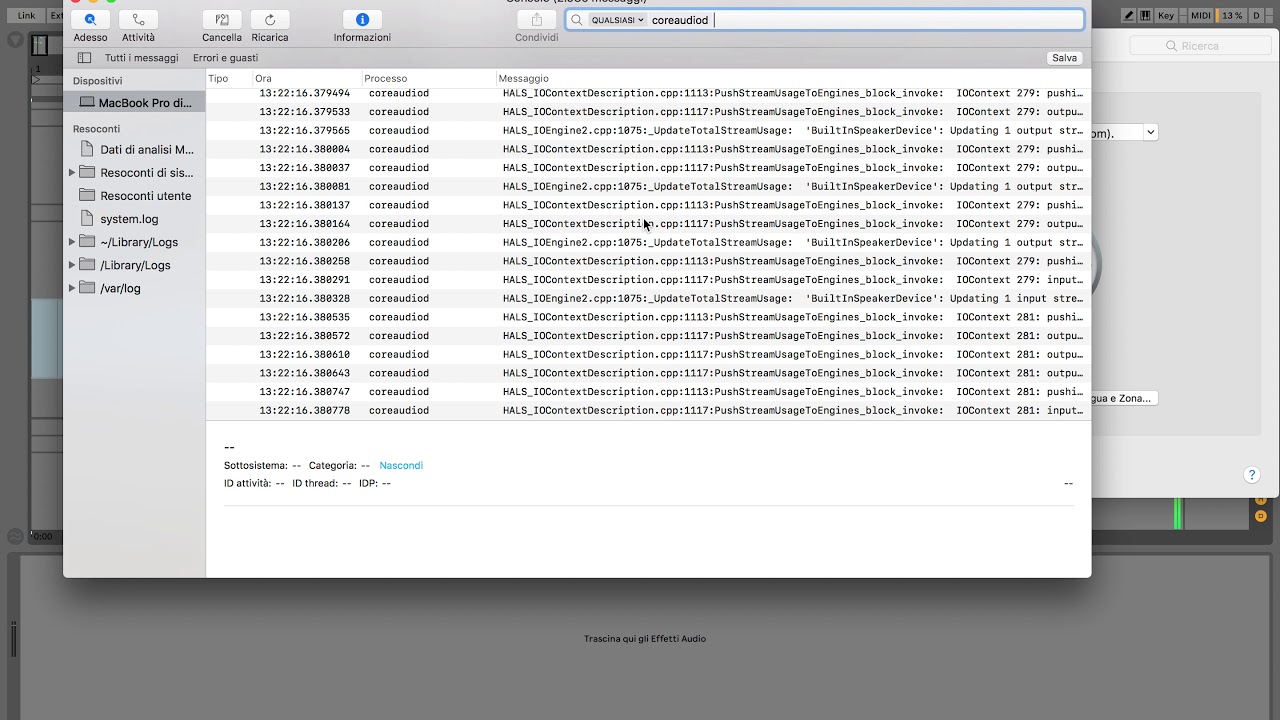Click the system.log file icon
The height and width of the screenshot is (720, 1280).
point(87,219)
